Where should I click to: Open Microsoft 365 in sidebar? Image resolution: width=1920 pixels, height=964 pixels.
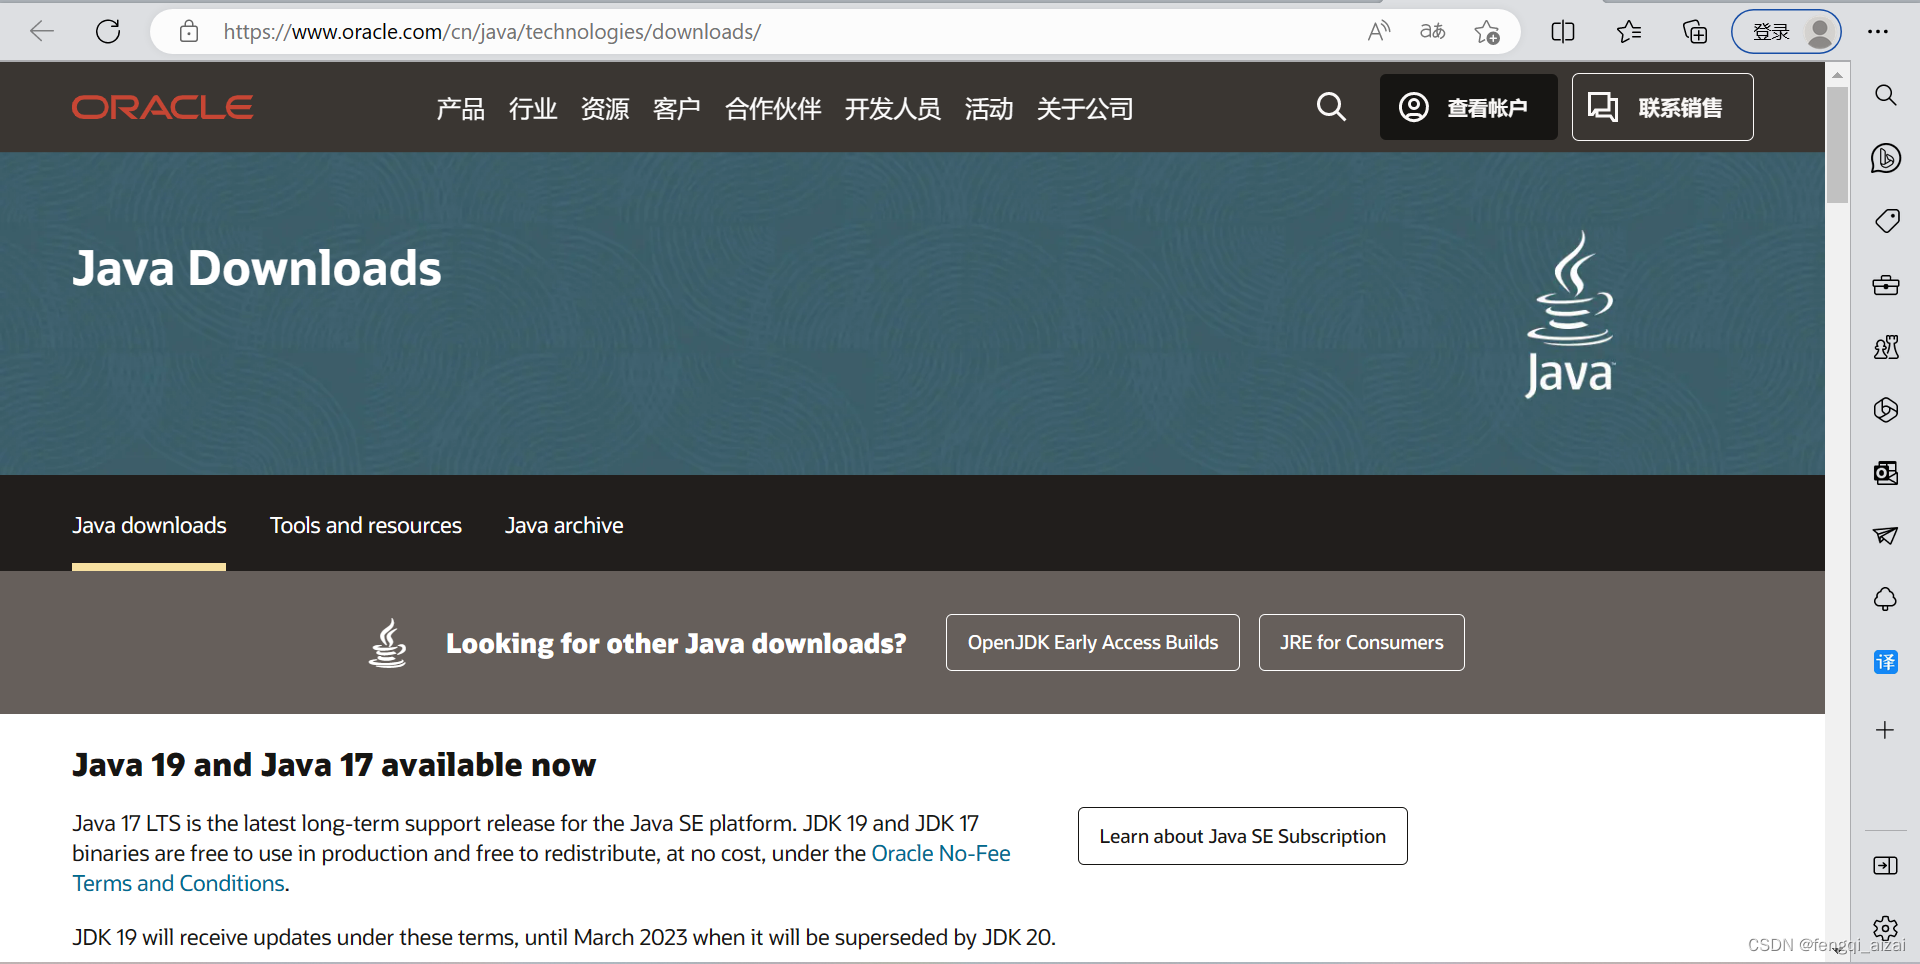(1886, 410)
